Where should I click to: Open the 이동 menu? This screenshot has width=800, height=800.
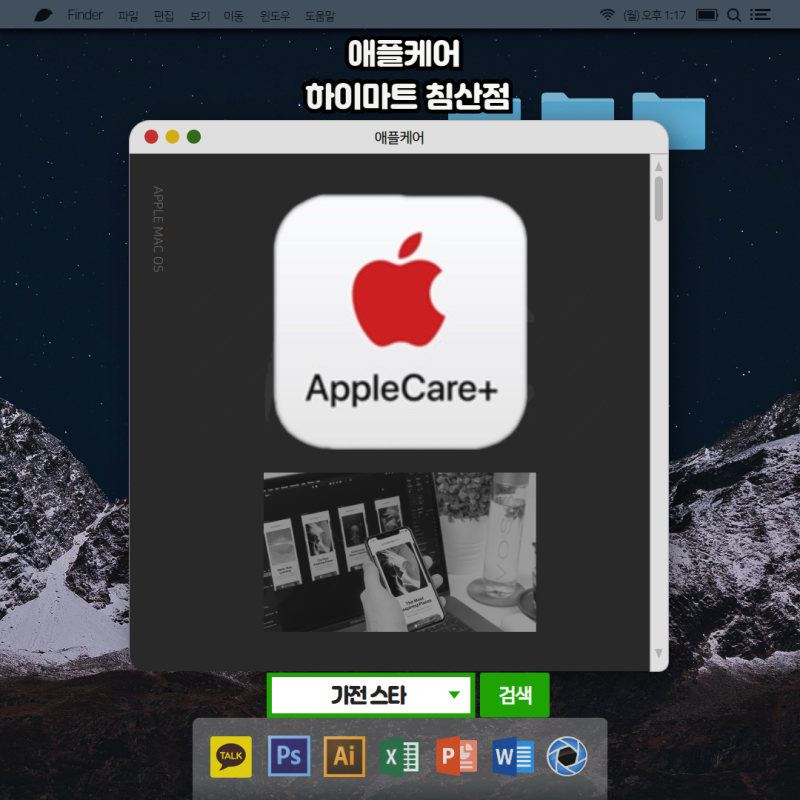(x=233, y=16)
